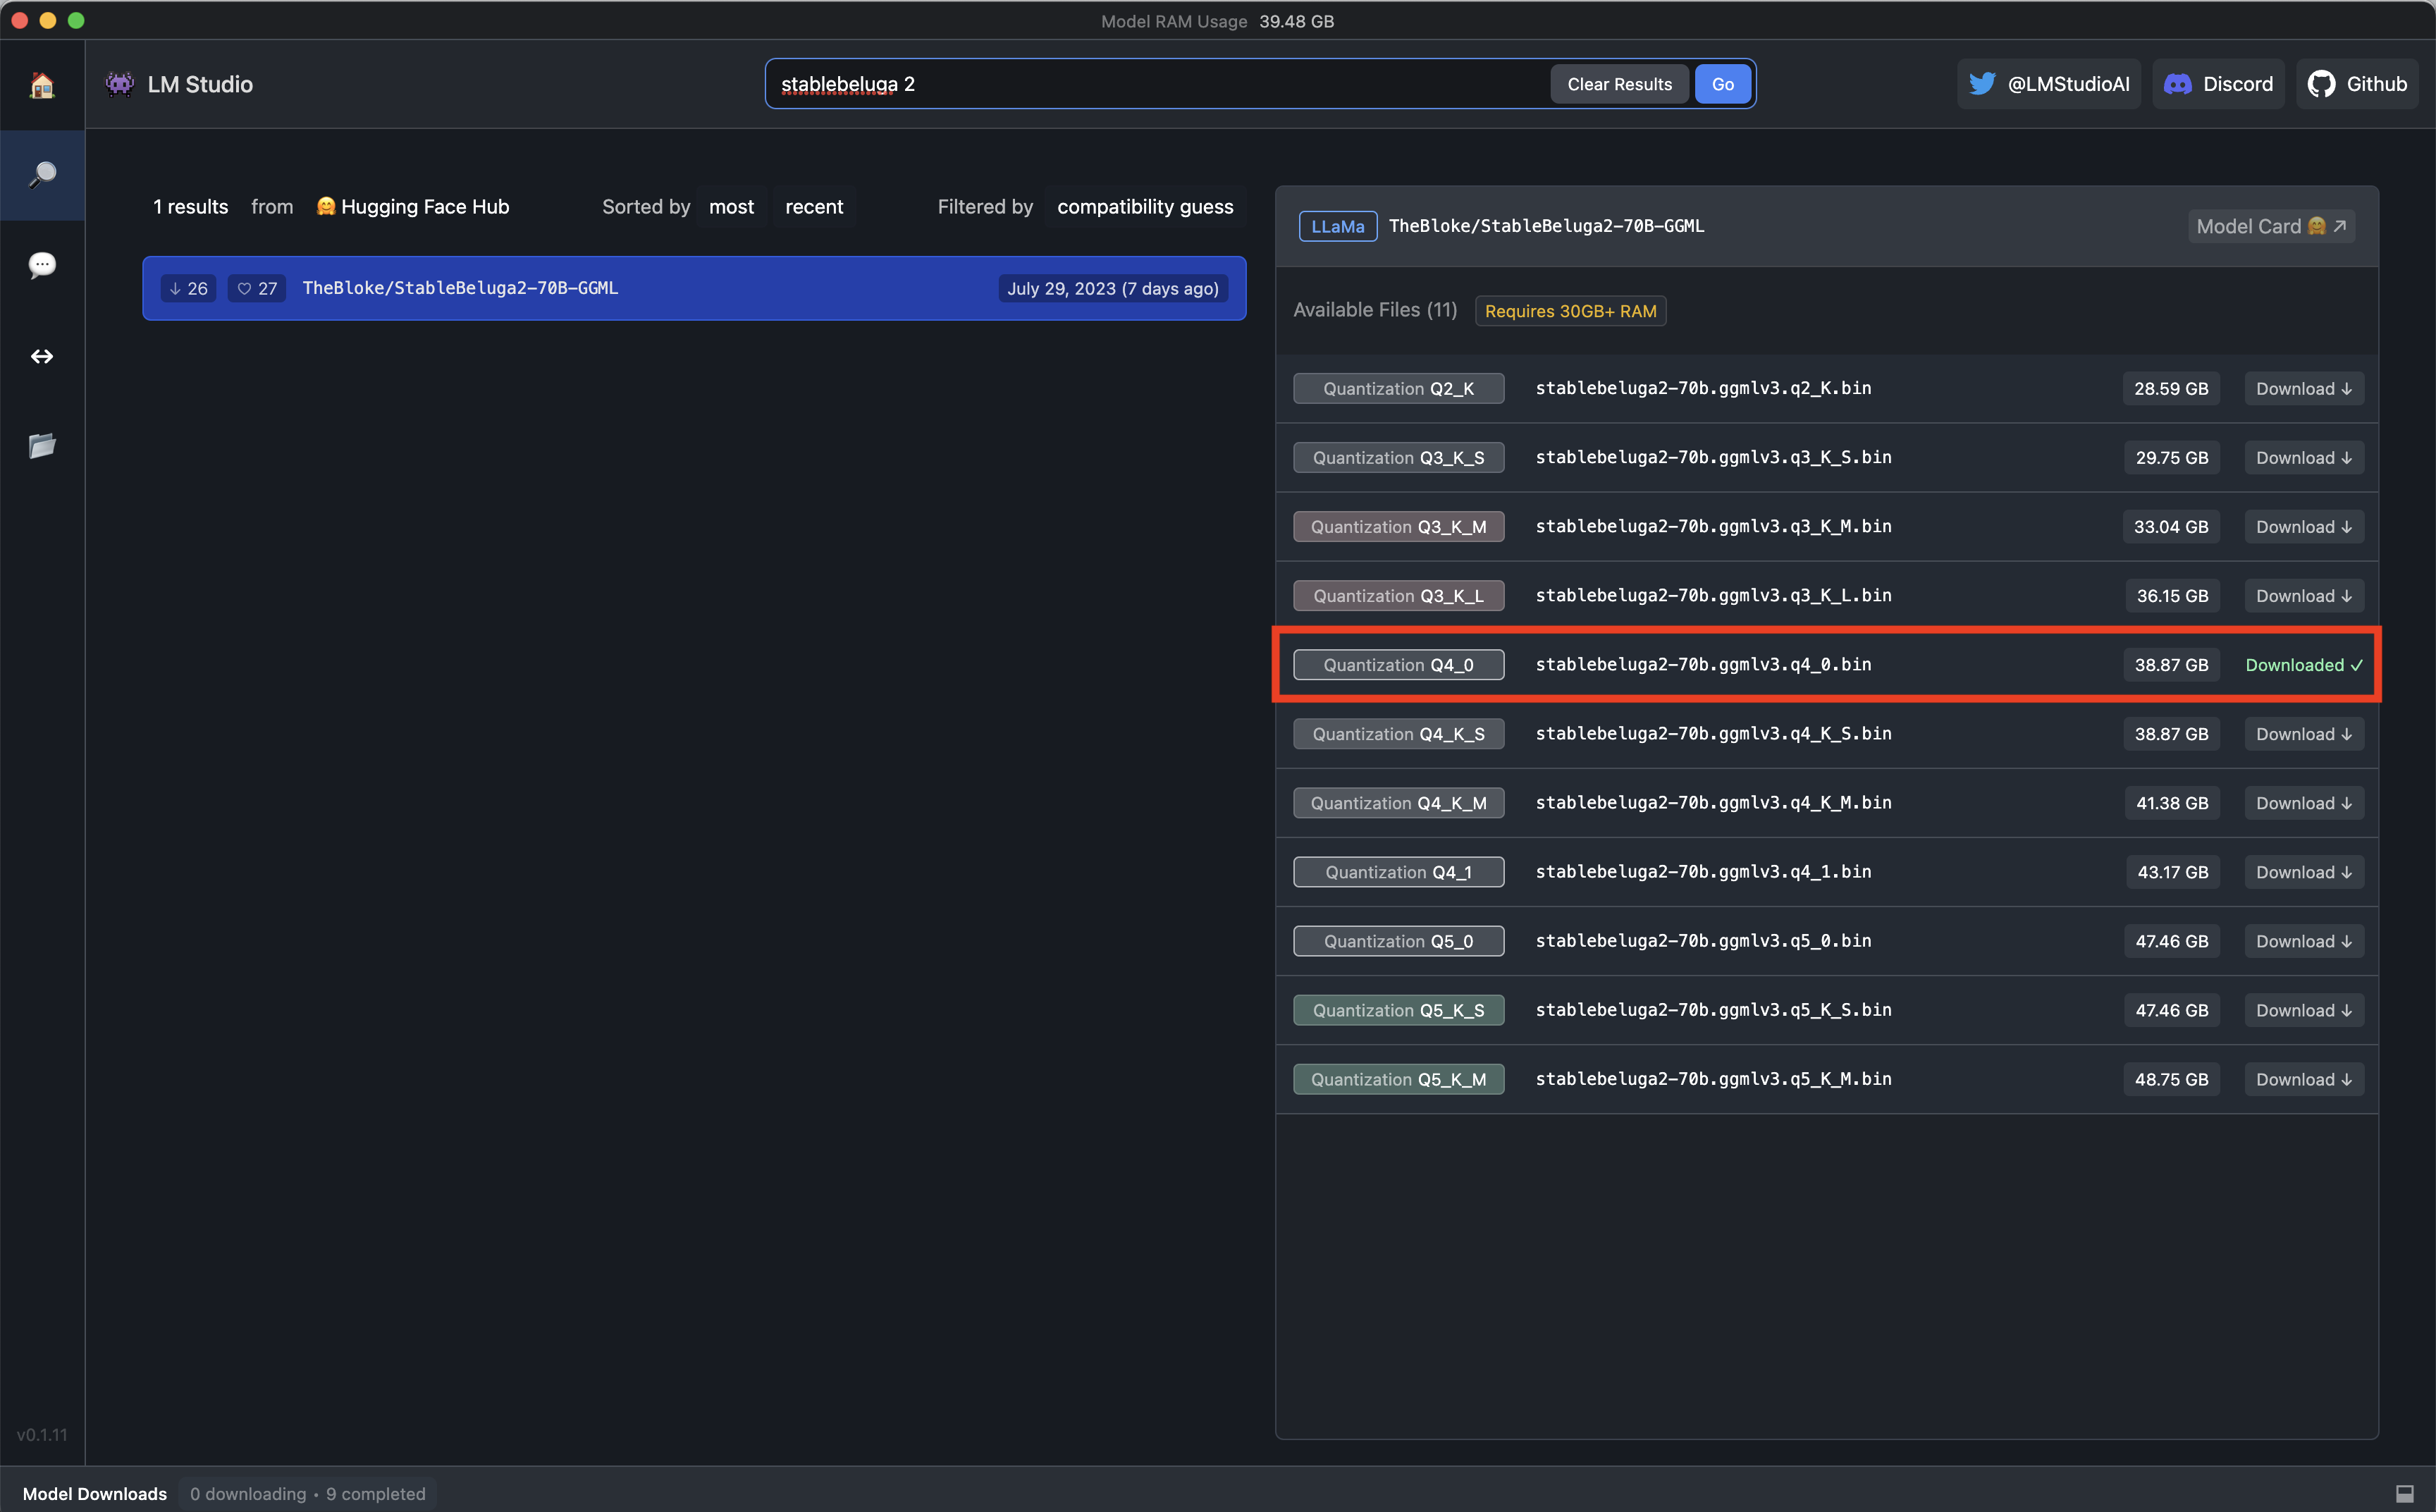Open the Model Downloads bottom panel

point(95,1493)
